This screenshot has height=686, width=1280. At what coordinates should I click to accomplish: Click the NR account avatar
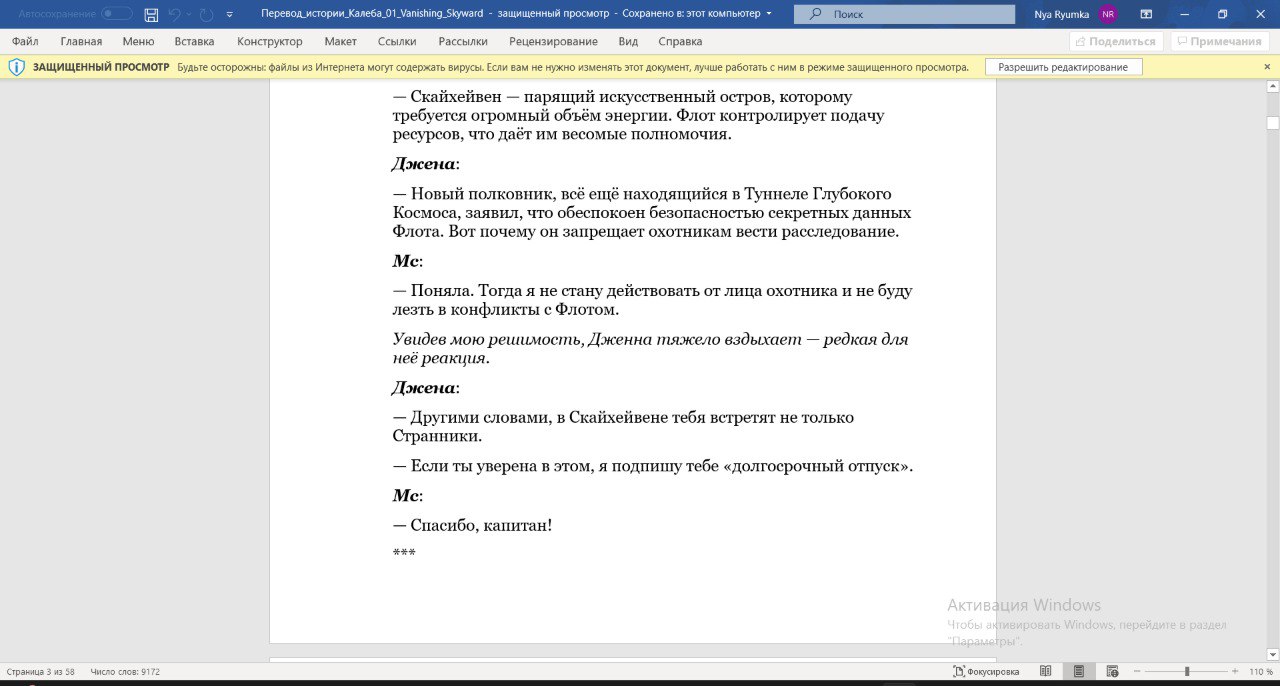(x=1107, y=14)
